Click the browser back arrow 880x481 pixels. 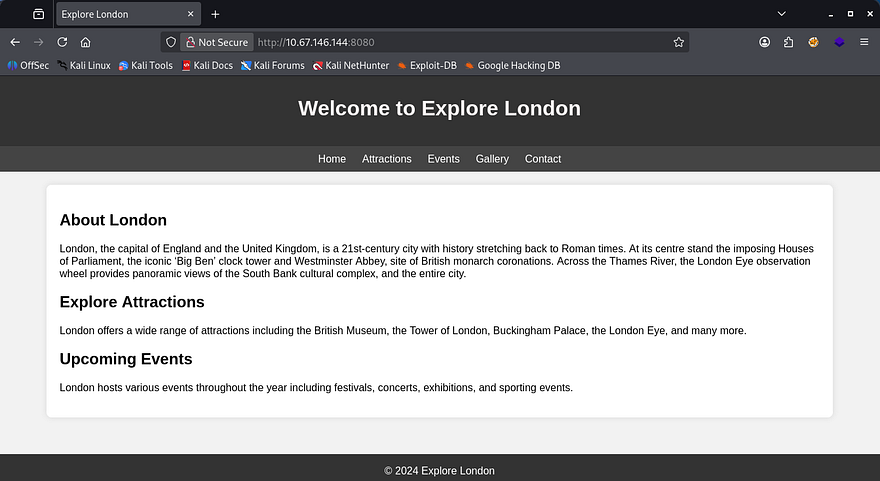[x=15, y=42]
